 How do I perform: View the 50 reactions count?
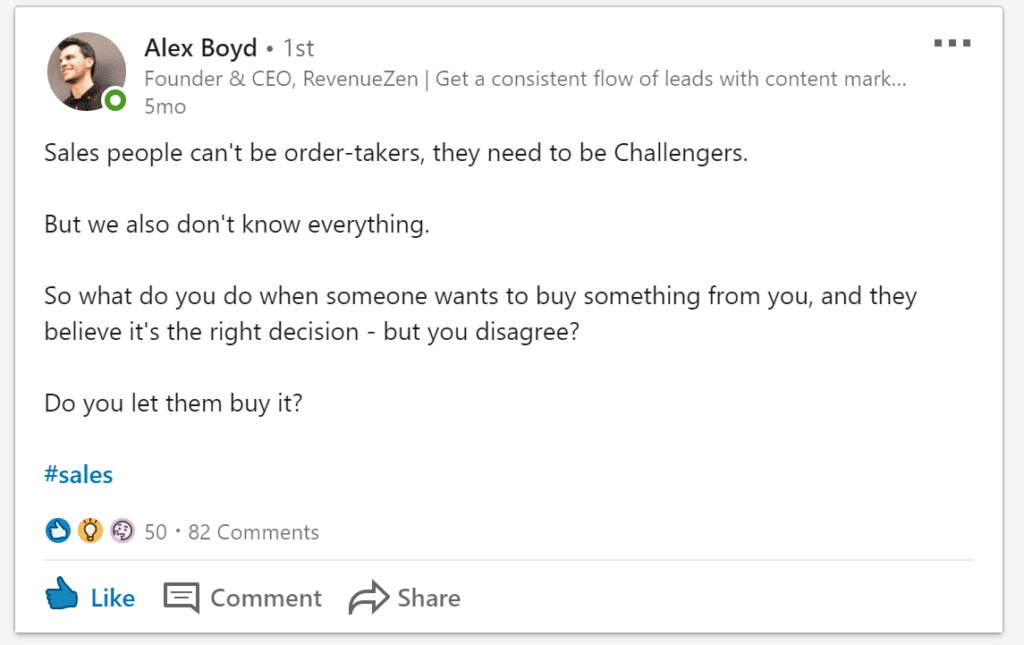pyautogui.click(x=155, y=532)
